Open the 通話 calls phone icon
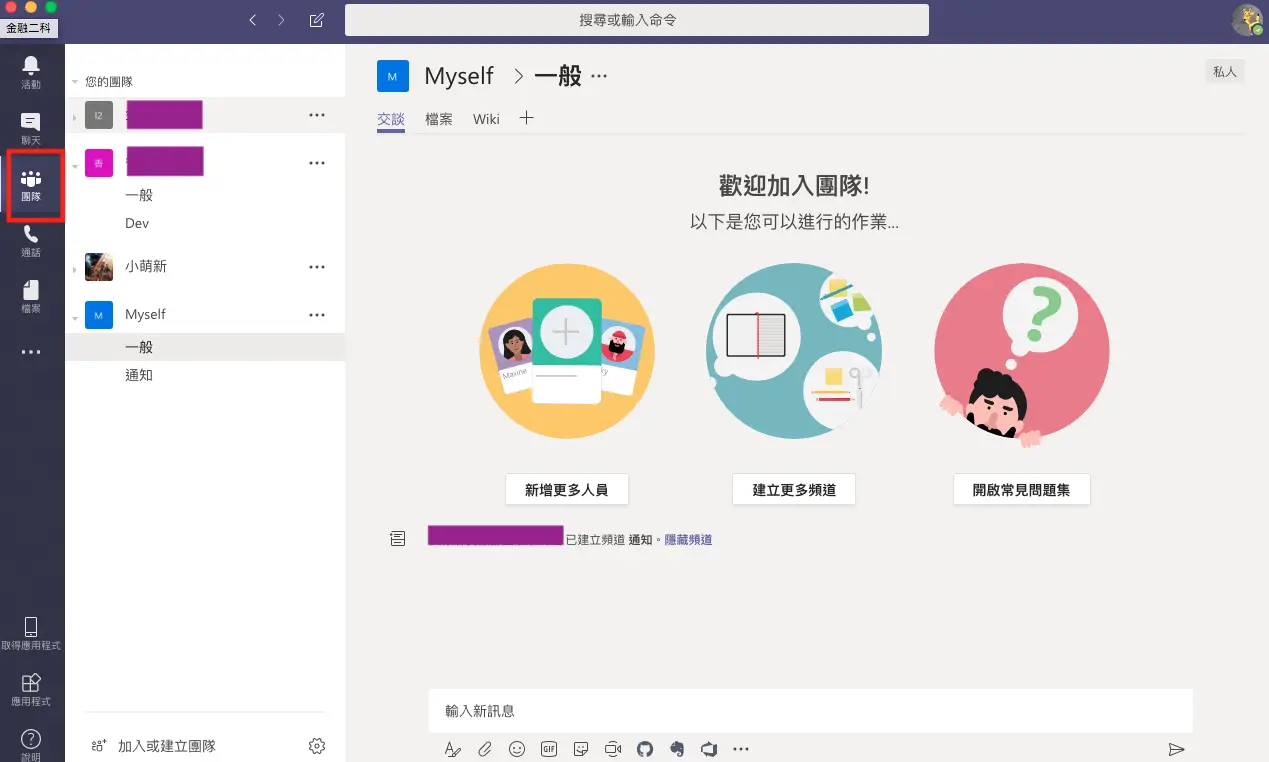Viewport: 1269px width, 762px height. [31, 240]
